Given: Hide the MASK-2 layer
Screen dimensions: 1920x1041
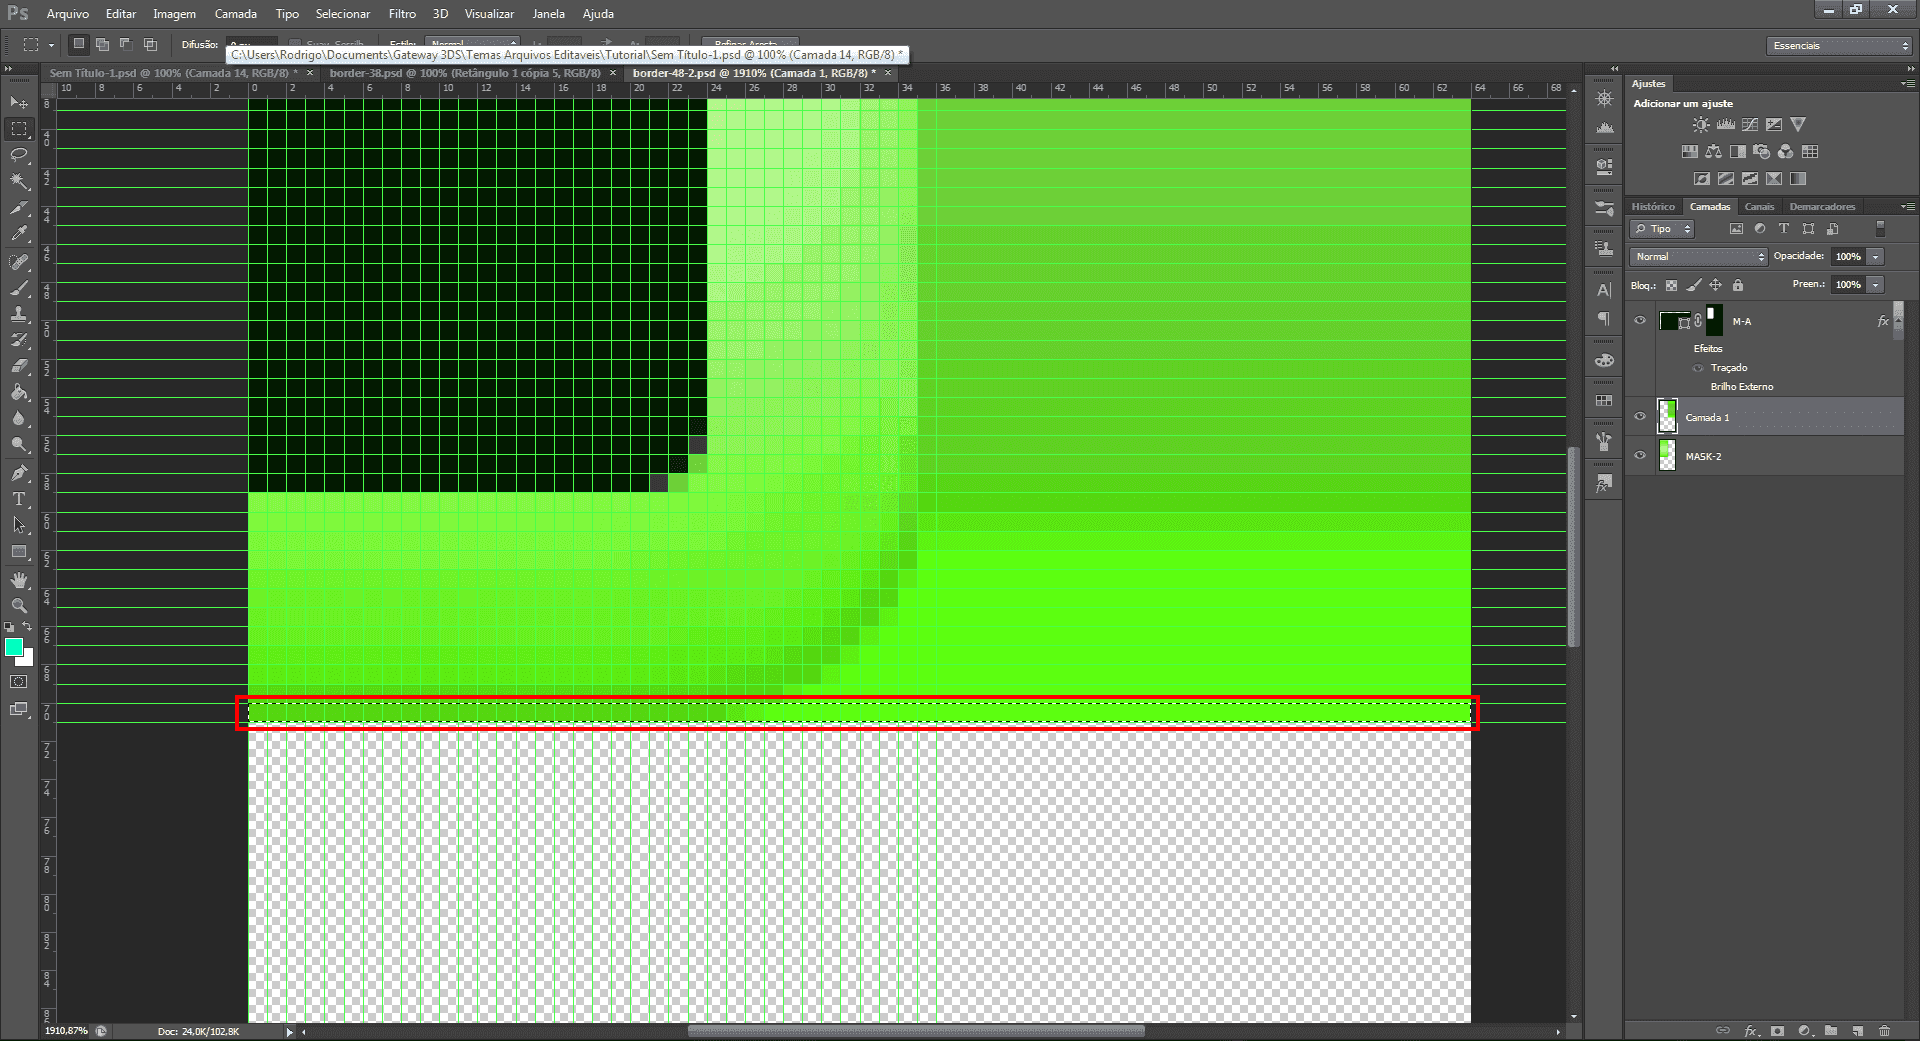Looking at the screenshot, I should (x=1640, y=455).
